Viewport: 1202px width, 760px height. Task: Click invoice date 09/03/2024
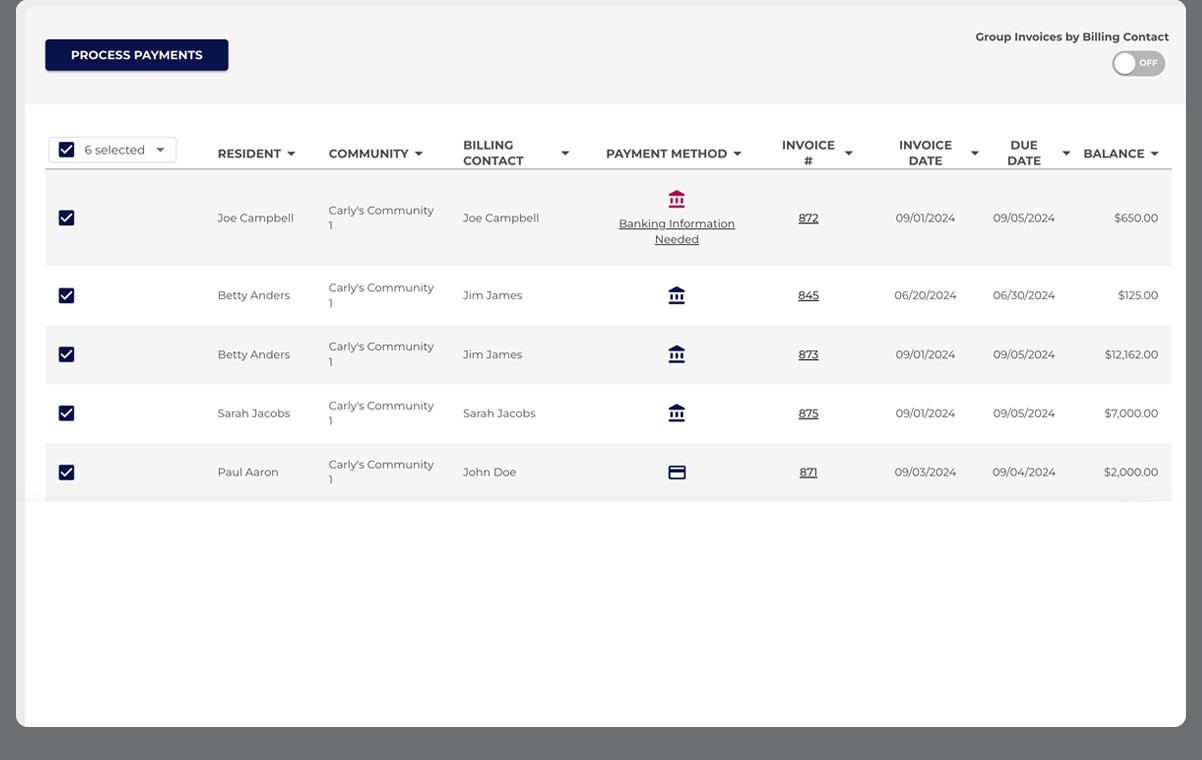click(925, 472)
